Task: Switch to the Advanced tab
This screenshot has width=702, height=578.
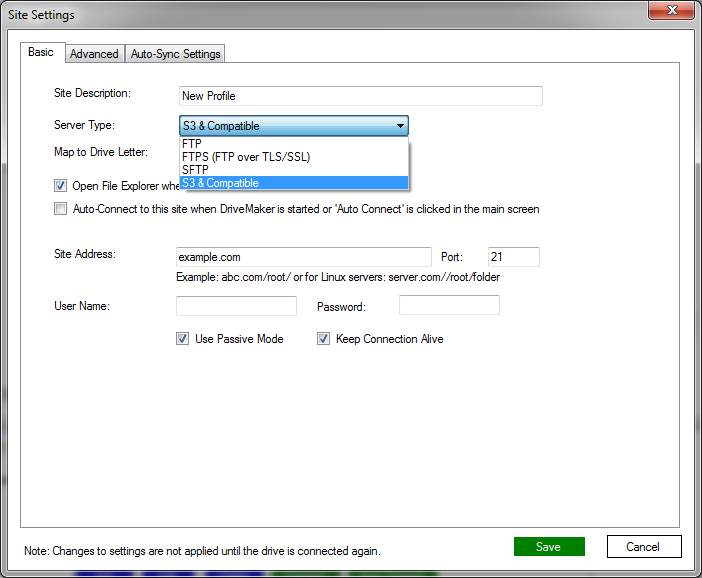Action: [94, 54]
